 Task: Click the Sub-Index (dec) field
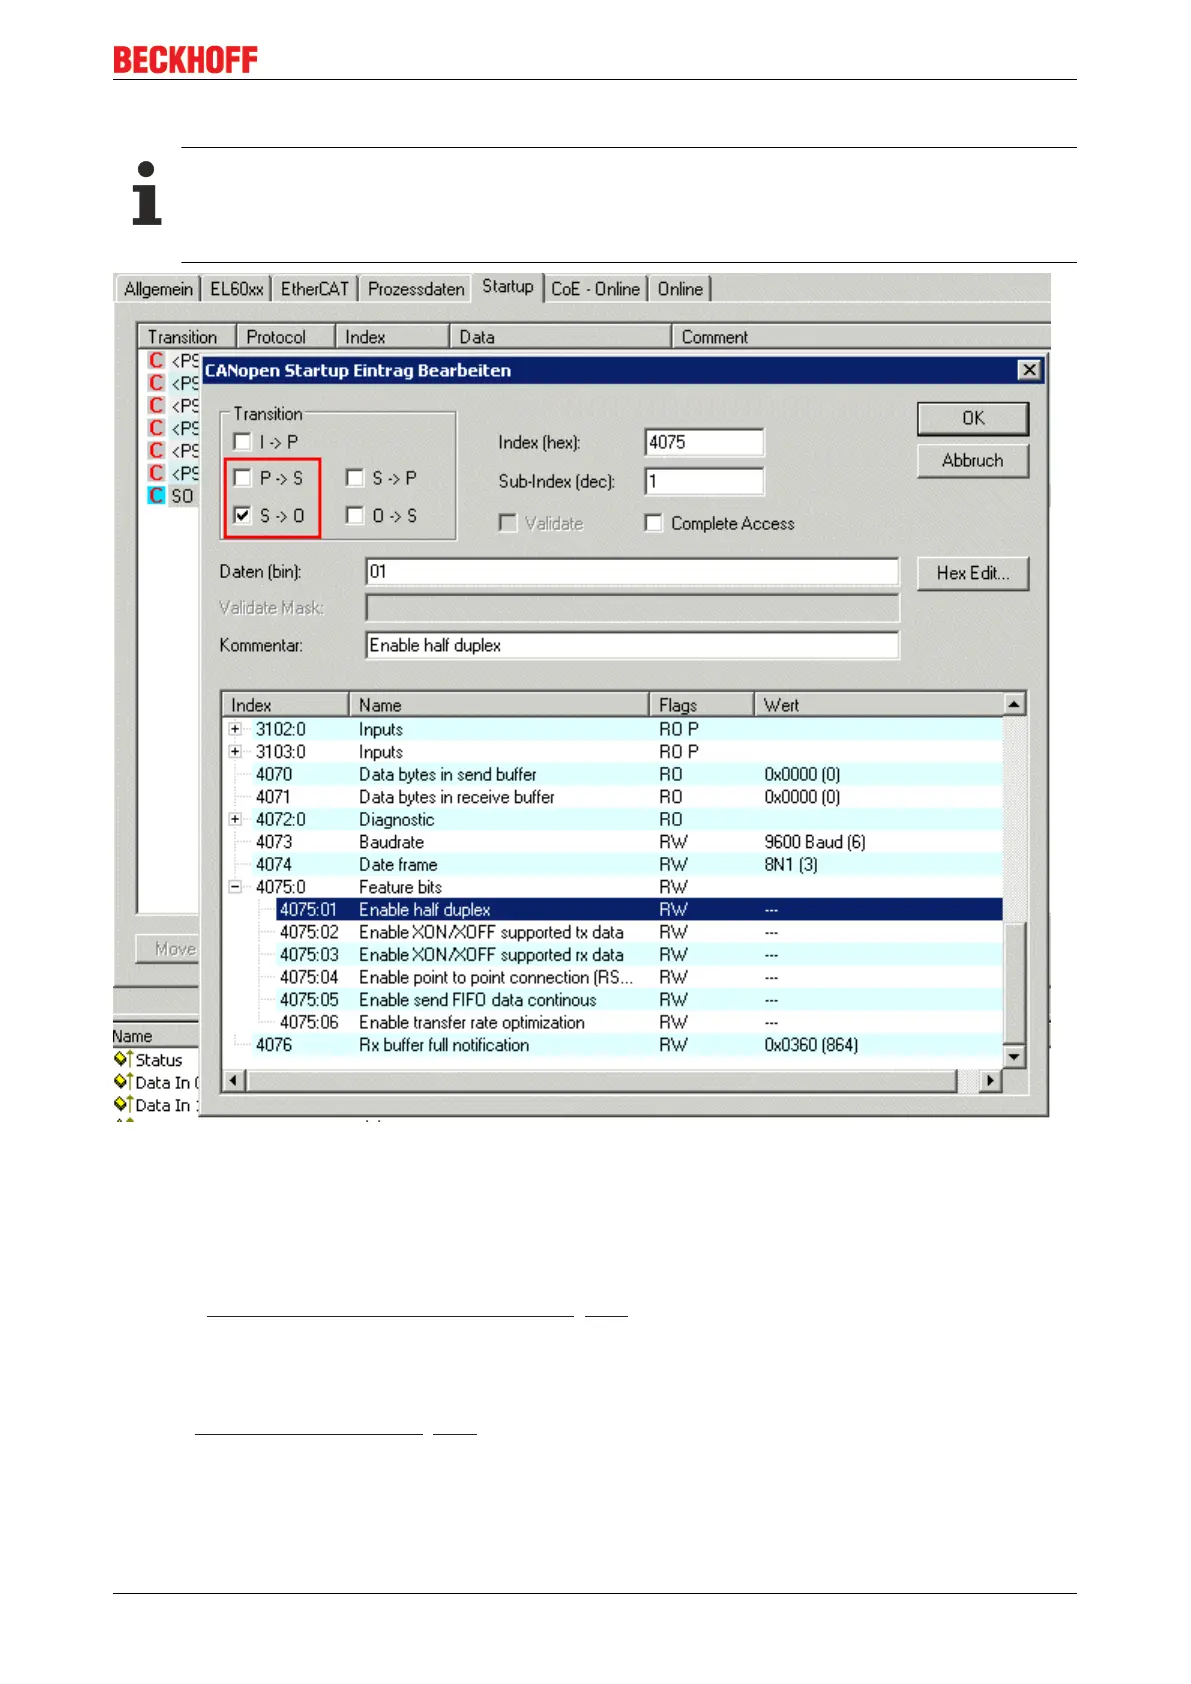(x=704, y=481)
